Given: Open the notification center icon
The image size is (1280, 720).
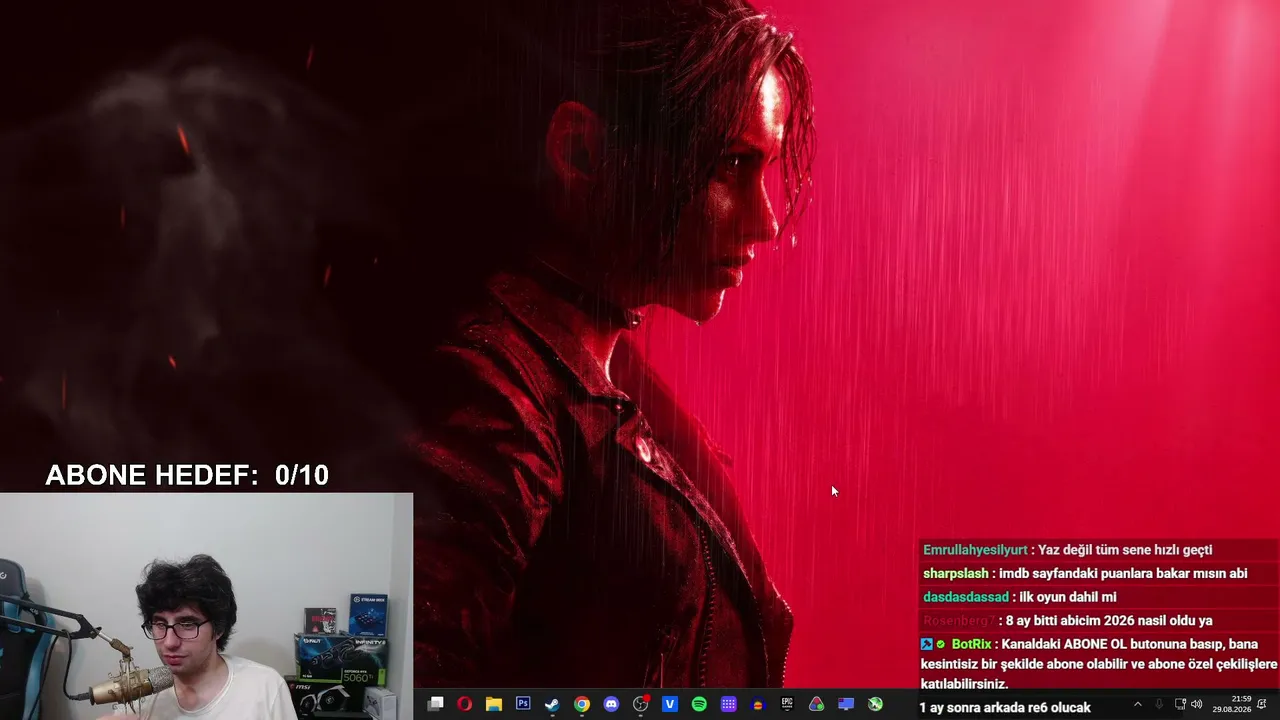Looking at the screenshot, I should (x=1263, y=704).
